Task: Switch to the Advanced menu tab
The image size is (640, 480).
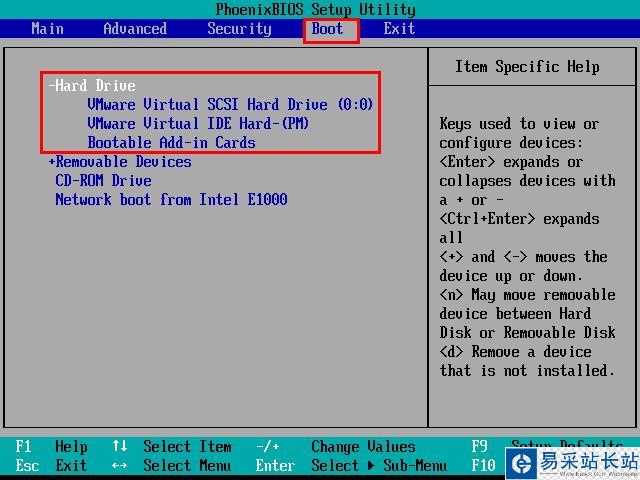Action: click(135, 29)
